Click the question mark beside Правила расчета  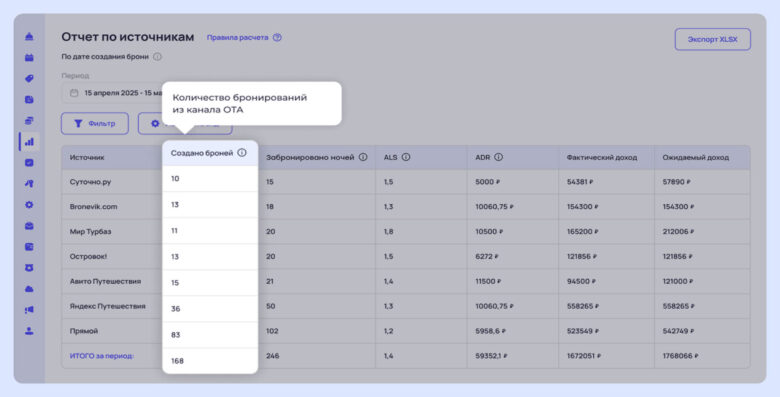pyautogui.click(x=277, y=37)
